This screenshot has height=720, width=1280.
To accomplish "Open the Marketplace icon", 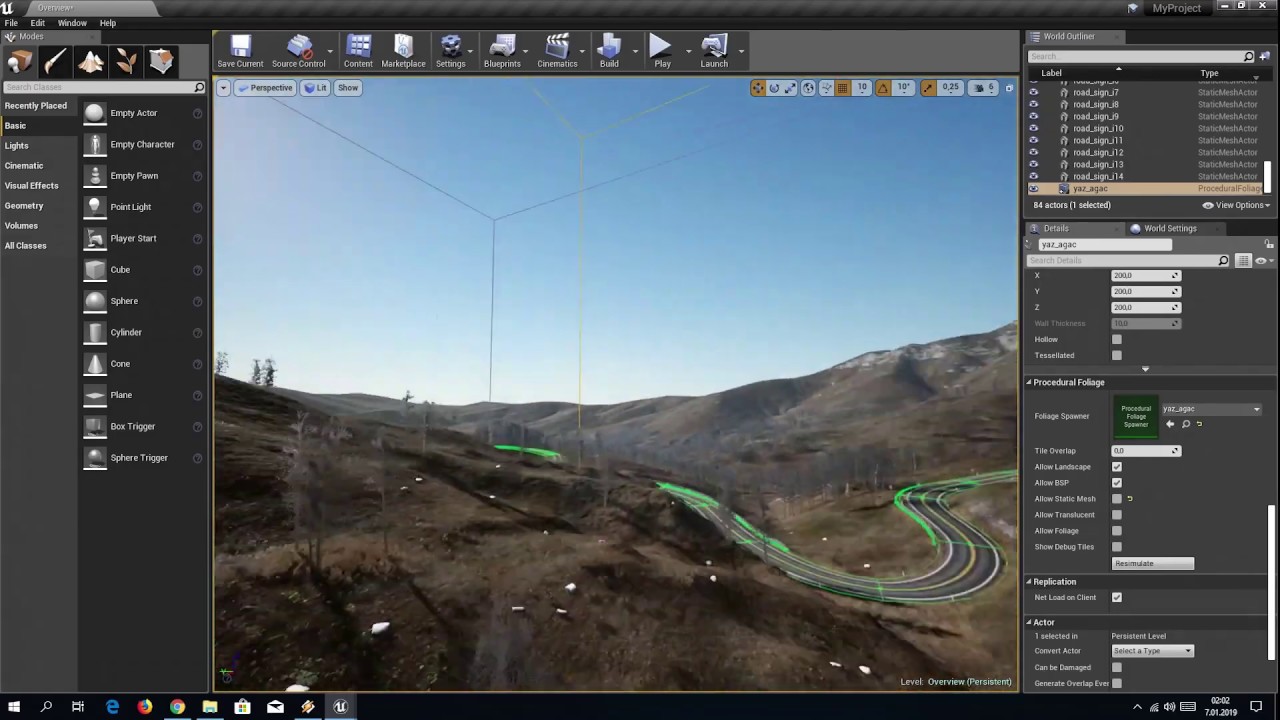I will click(403, 51).
